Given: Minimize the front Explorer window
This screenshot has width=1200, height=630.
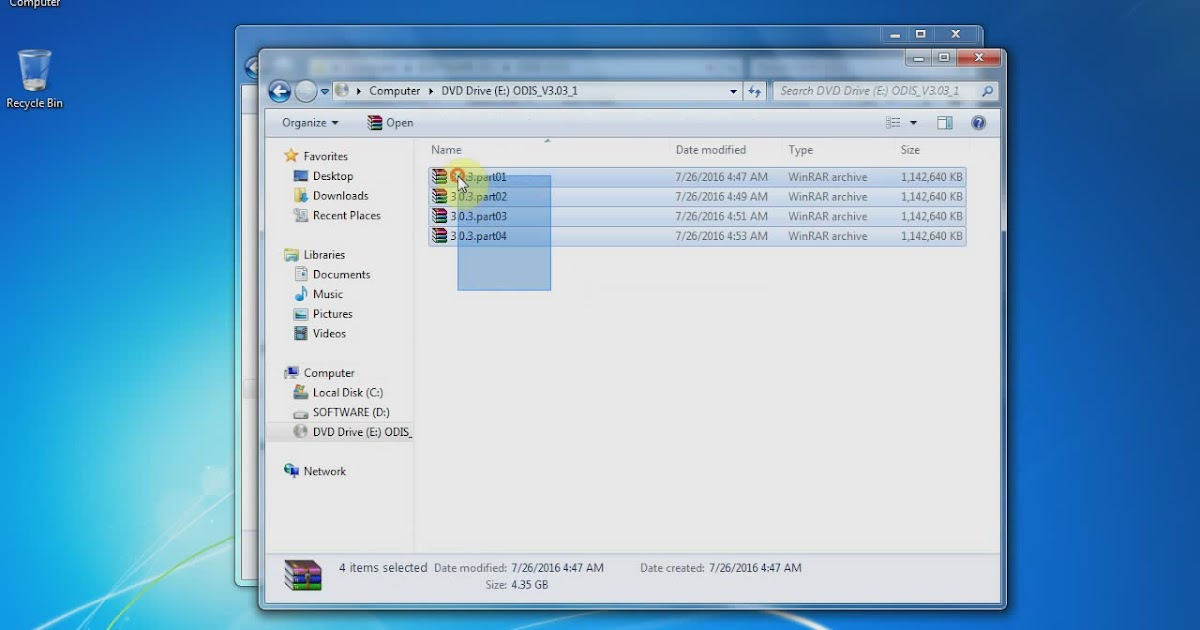Looking at the screenshot, I should [917, 58].
